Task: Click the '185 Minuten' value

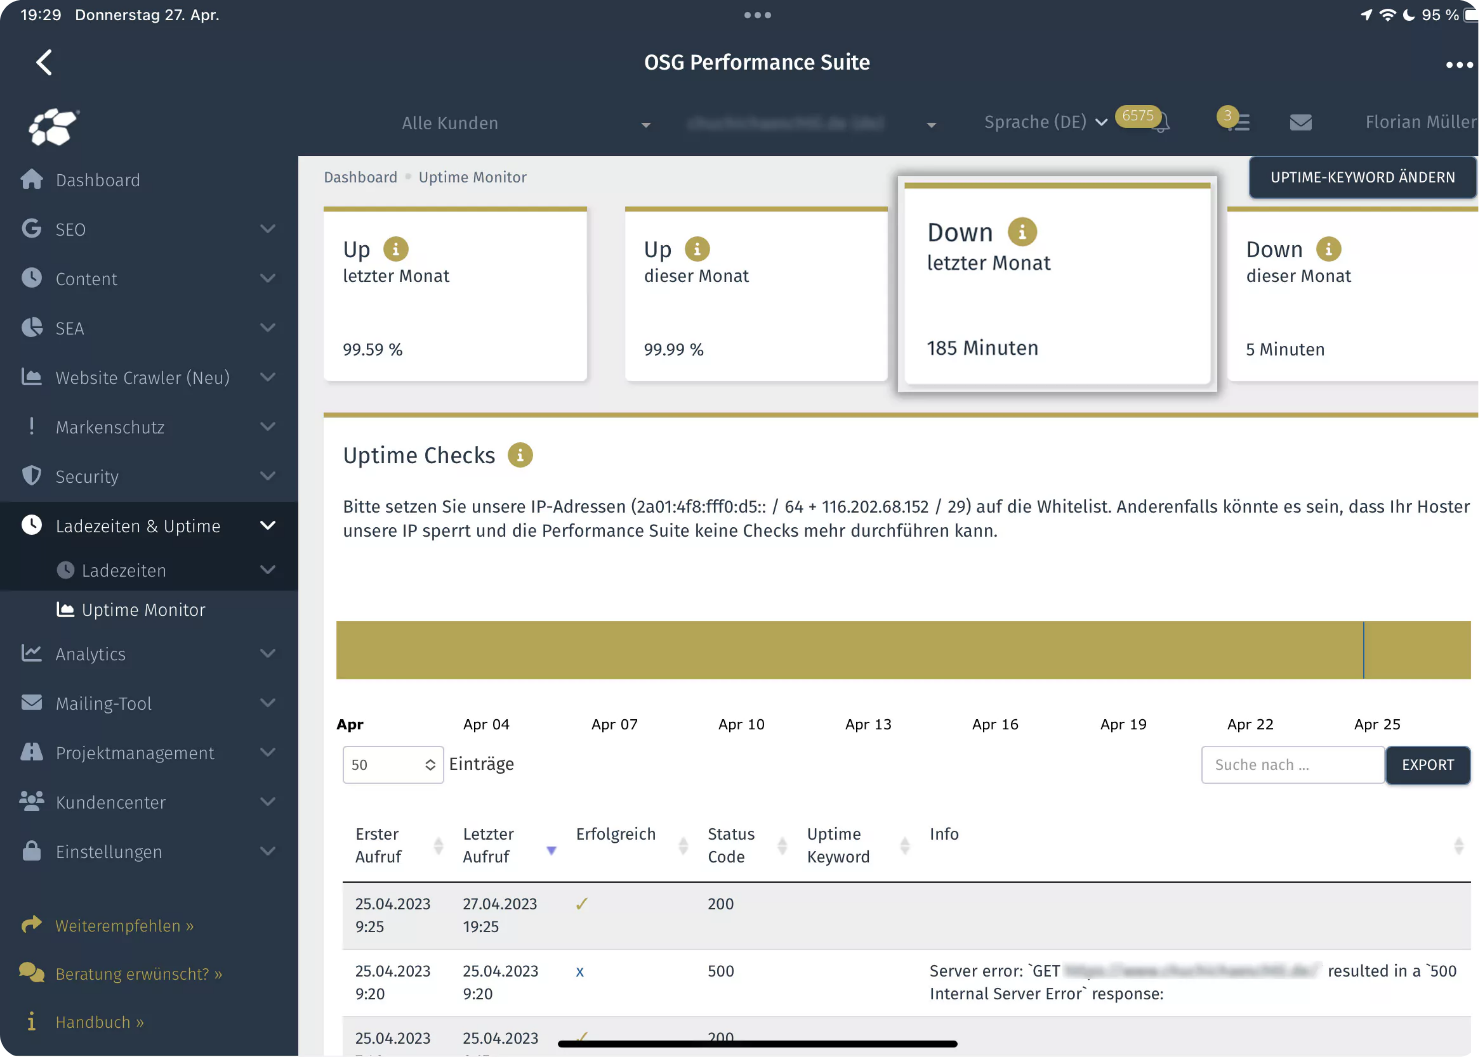Action: (x=983, y=348)
